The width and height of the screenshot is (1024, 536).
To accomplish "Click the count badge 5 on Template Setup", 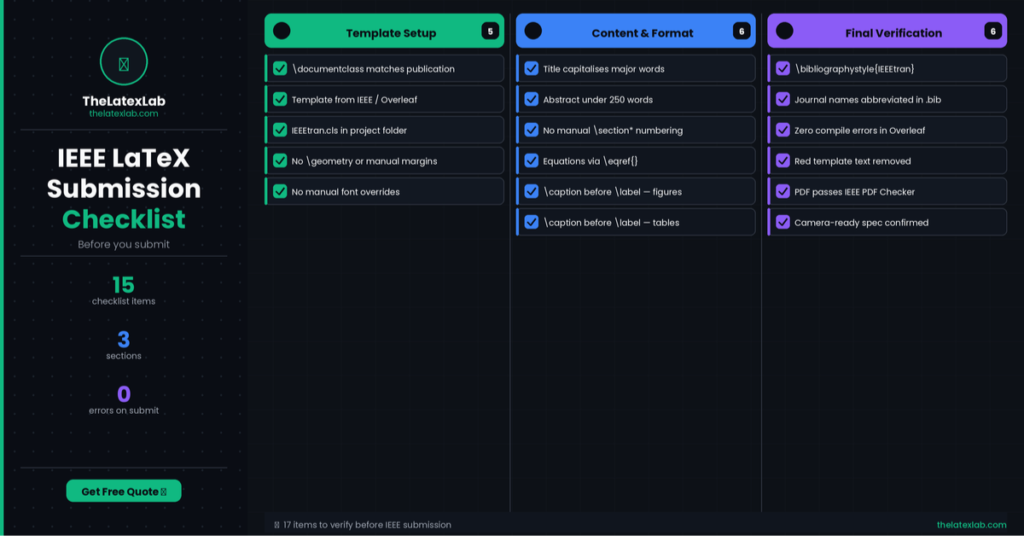I will (490, 31).
